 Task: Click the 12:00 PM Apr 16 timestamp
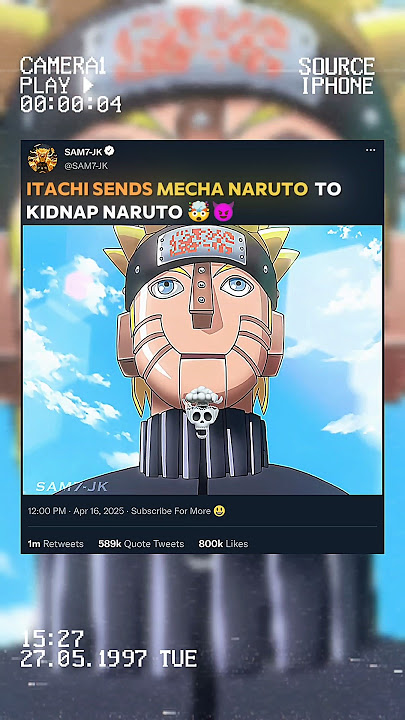click(x=76, y=511)
